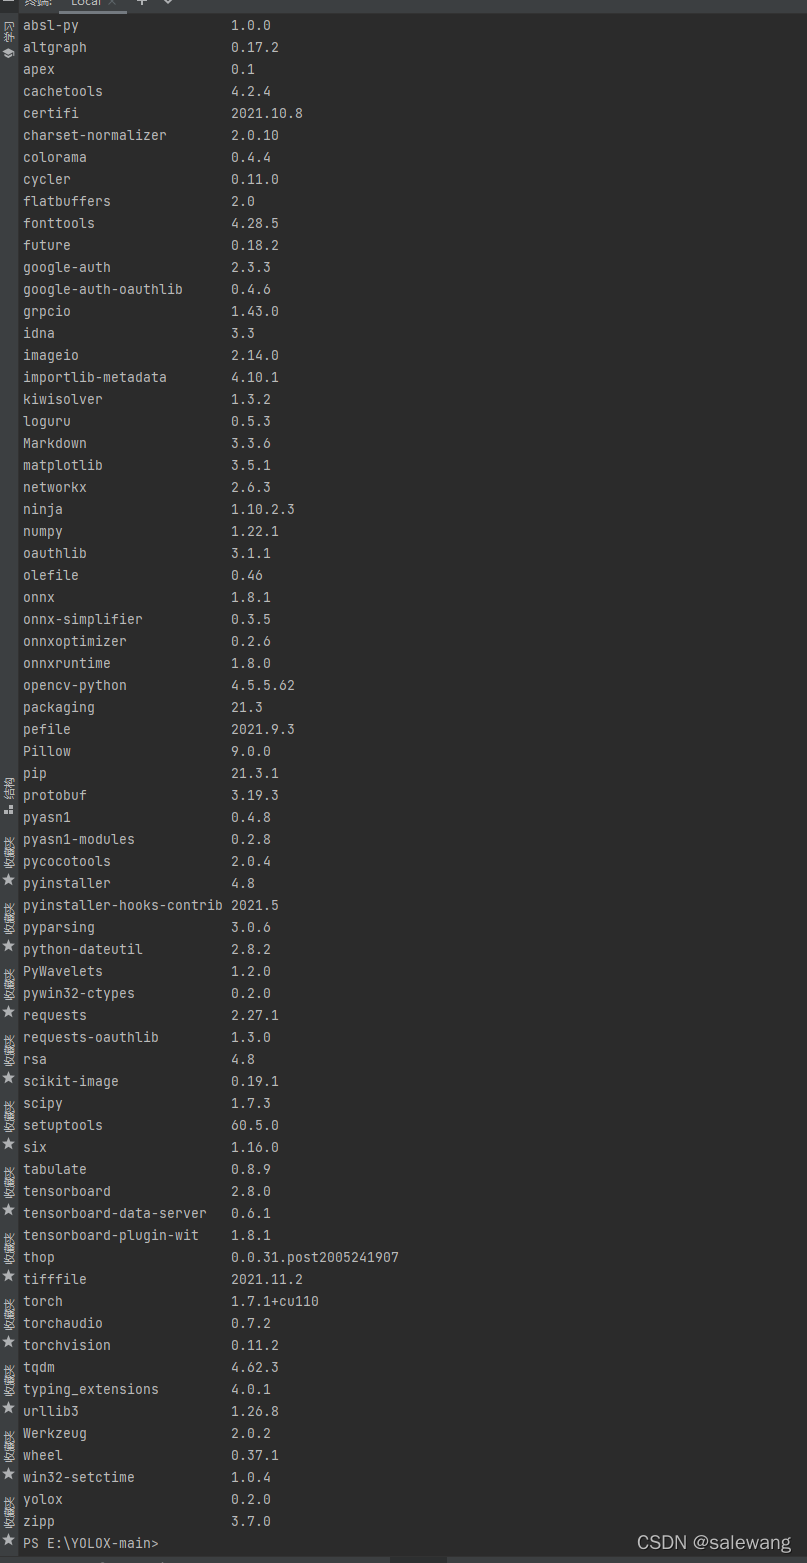The width and height of the screenshot is (807, 1563).
Task: Click the oauthlib package name
Action: tap(55, 553)
